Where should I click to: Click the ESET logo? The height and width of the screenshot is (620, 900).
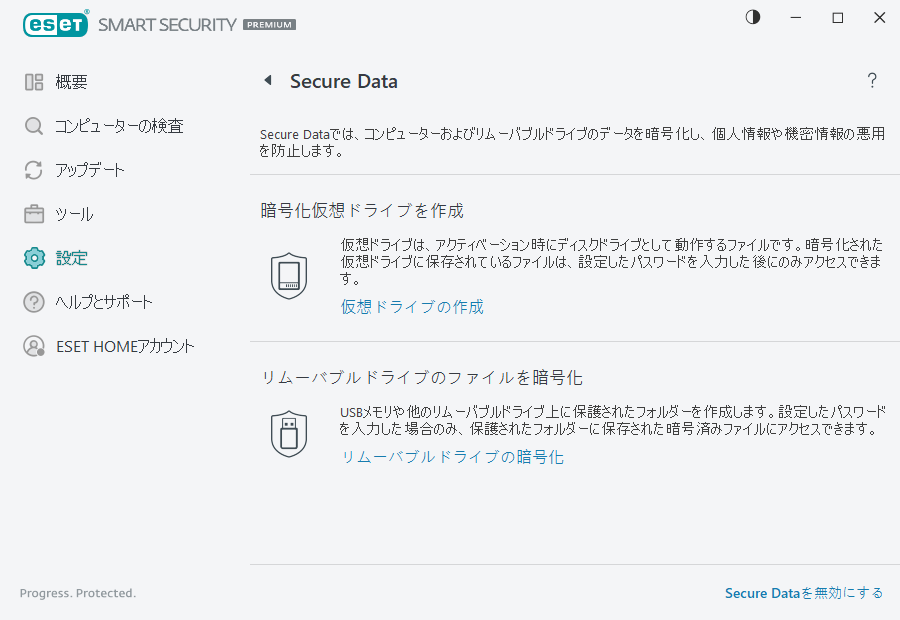click(x=56, y=24)
